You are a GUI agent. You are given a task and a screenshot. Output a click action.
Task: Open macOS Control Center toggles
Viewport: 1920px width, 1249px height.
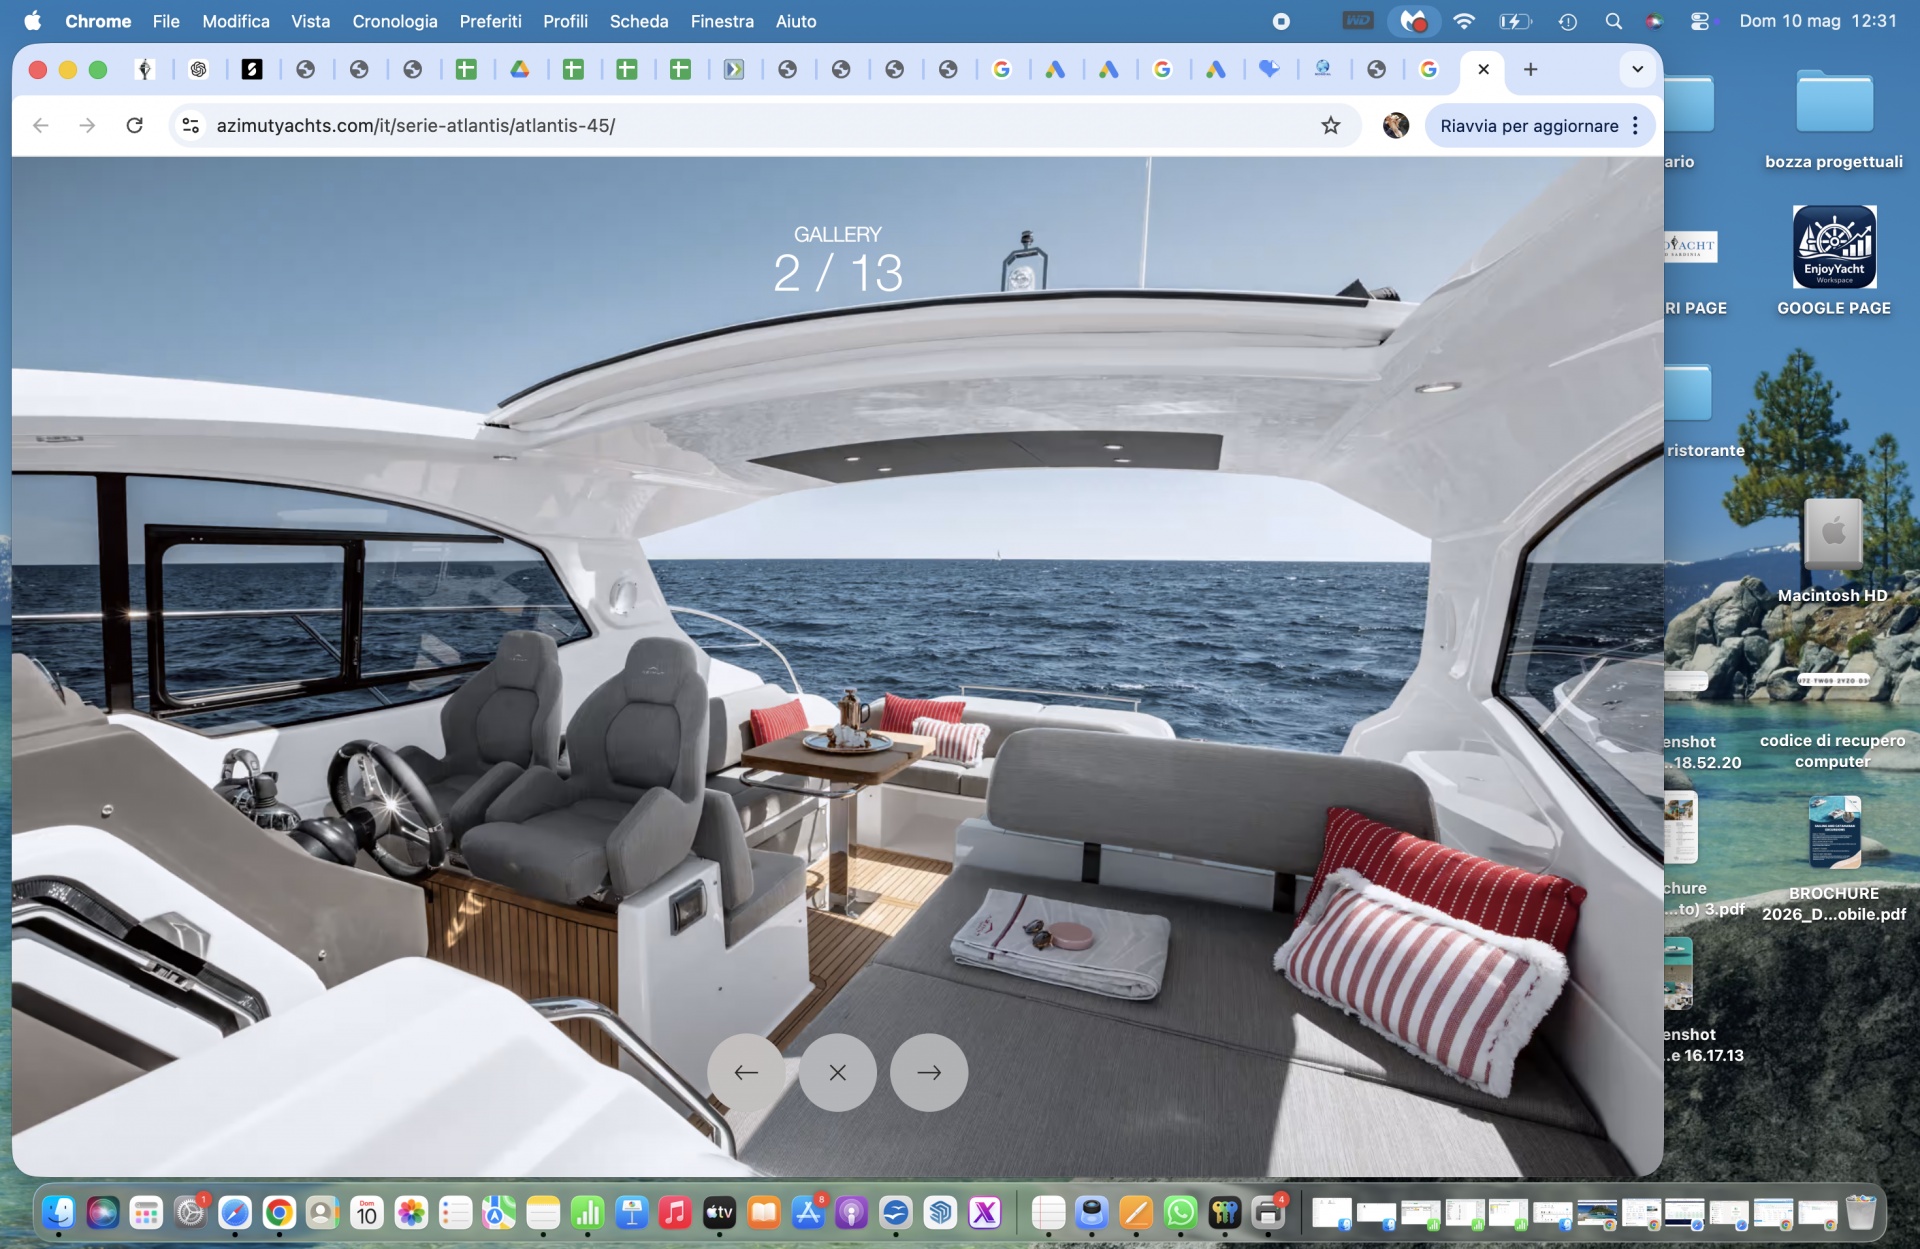pos(1699,21)
